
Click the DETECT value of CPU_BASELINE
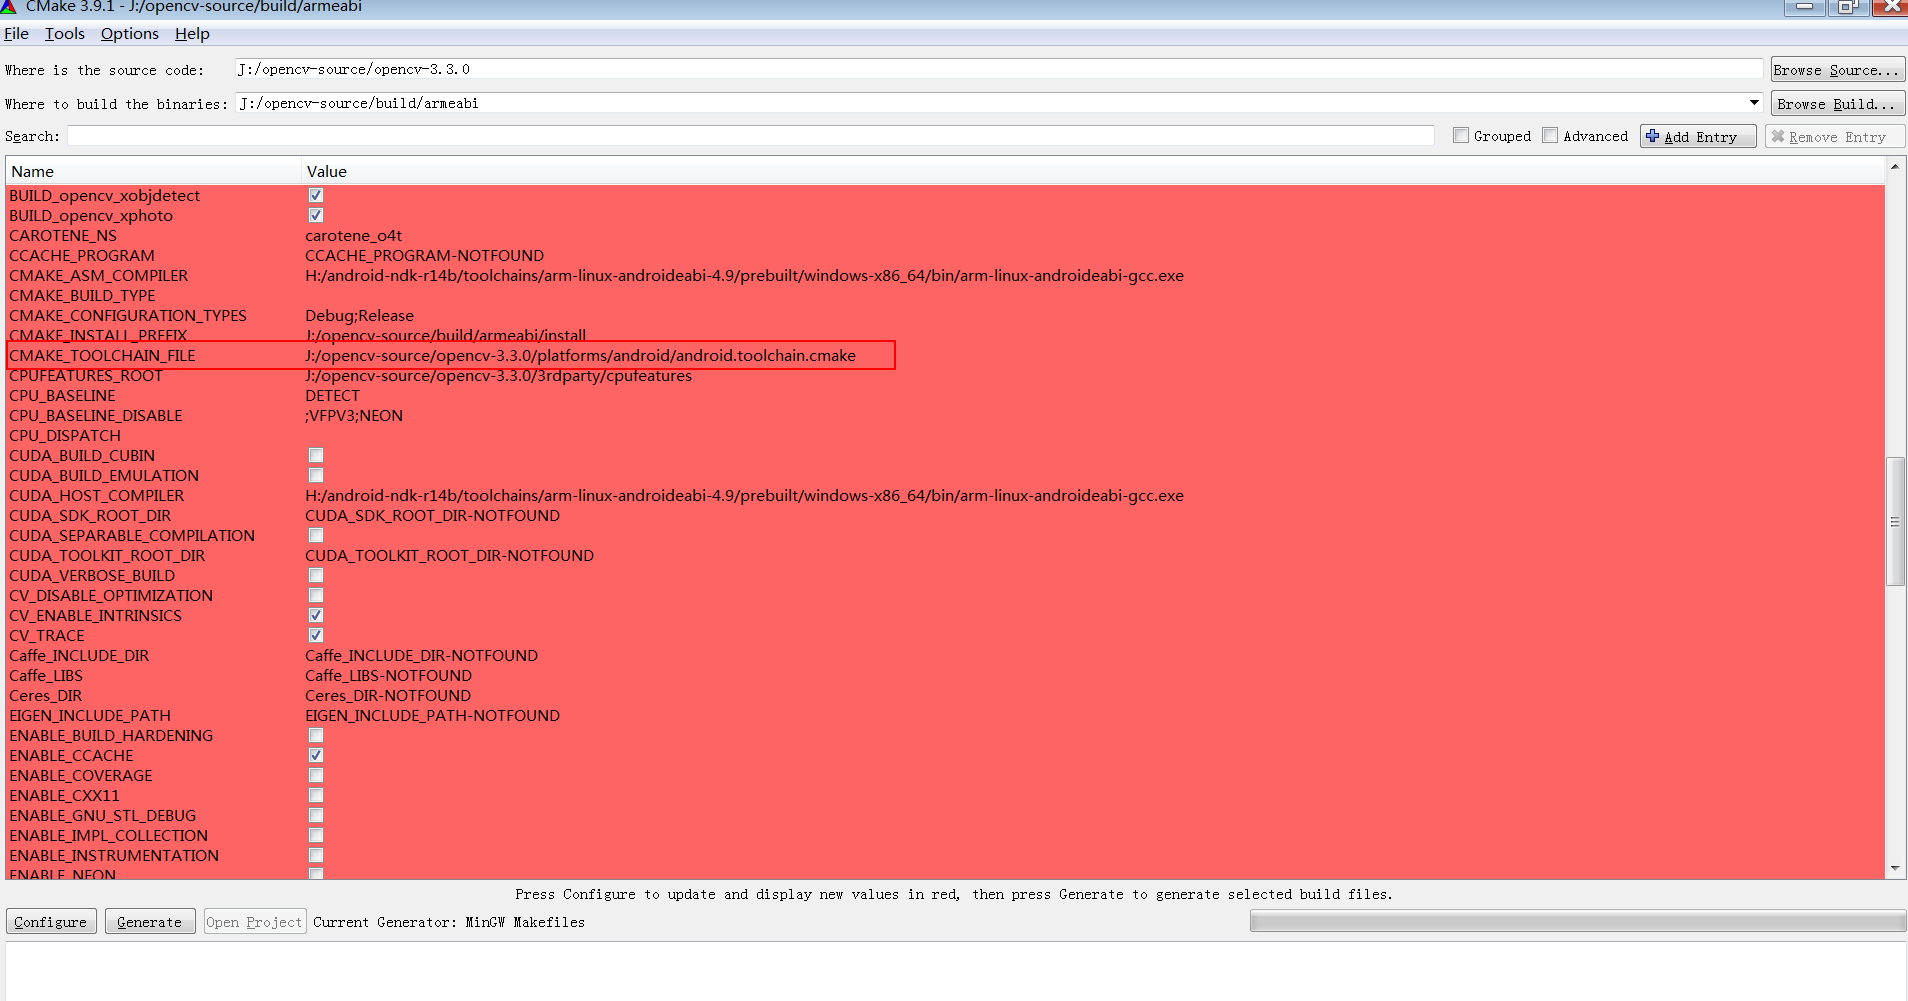tap(332, 395)
